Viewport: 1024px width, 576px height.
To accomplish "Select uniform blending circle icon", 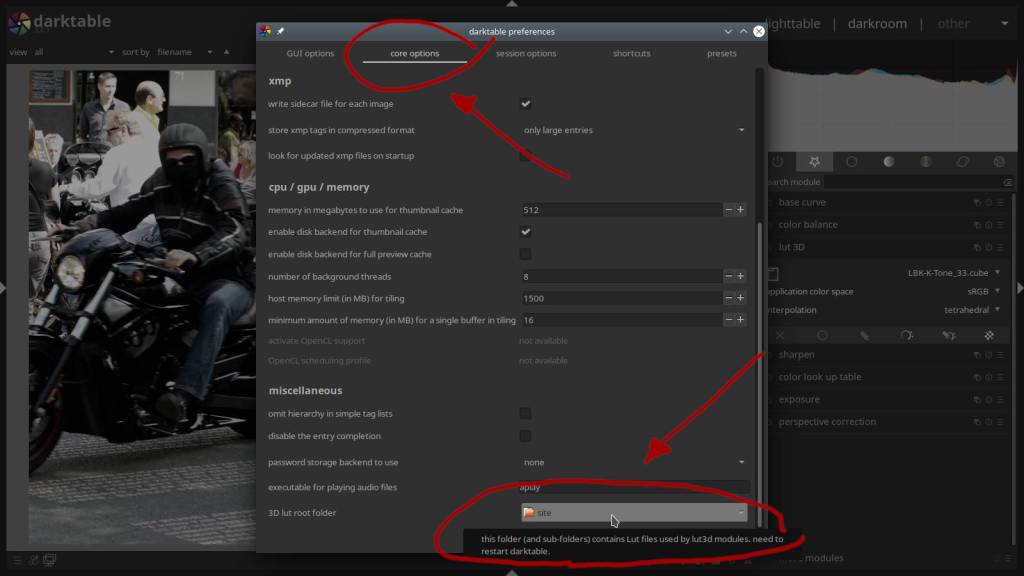I will click(x=822, y=335).
